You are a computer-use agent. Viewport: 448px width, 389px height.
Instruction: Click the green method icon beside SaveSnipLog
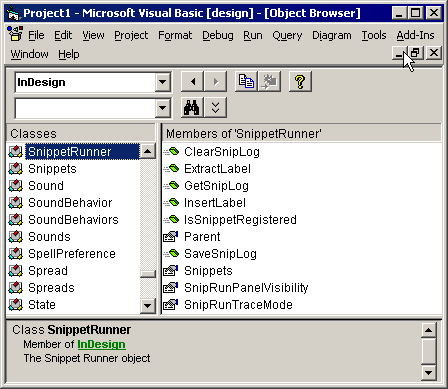[171, 254]
